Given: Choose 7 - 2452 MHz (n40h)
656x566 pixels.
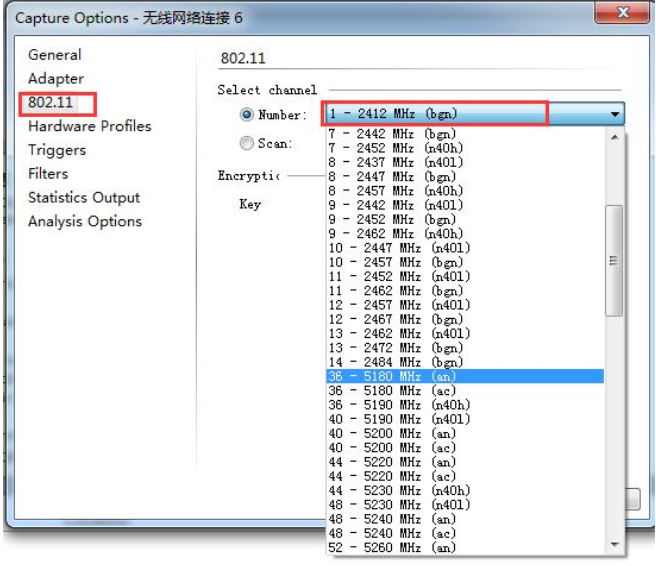Looking at the screenshot, I should pyautogui.click(x=465, y=148).
